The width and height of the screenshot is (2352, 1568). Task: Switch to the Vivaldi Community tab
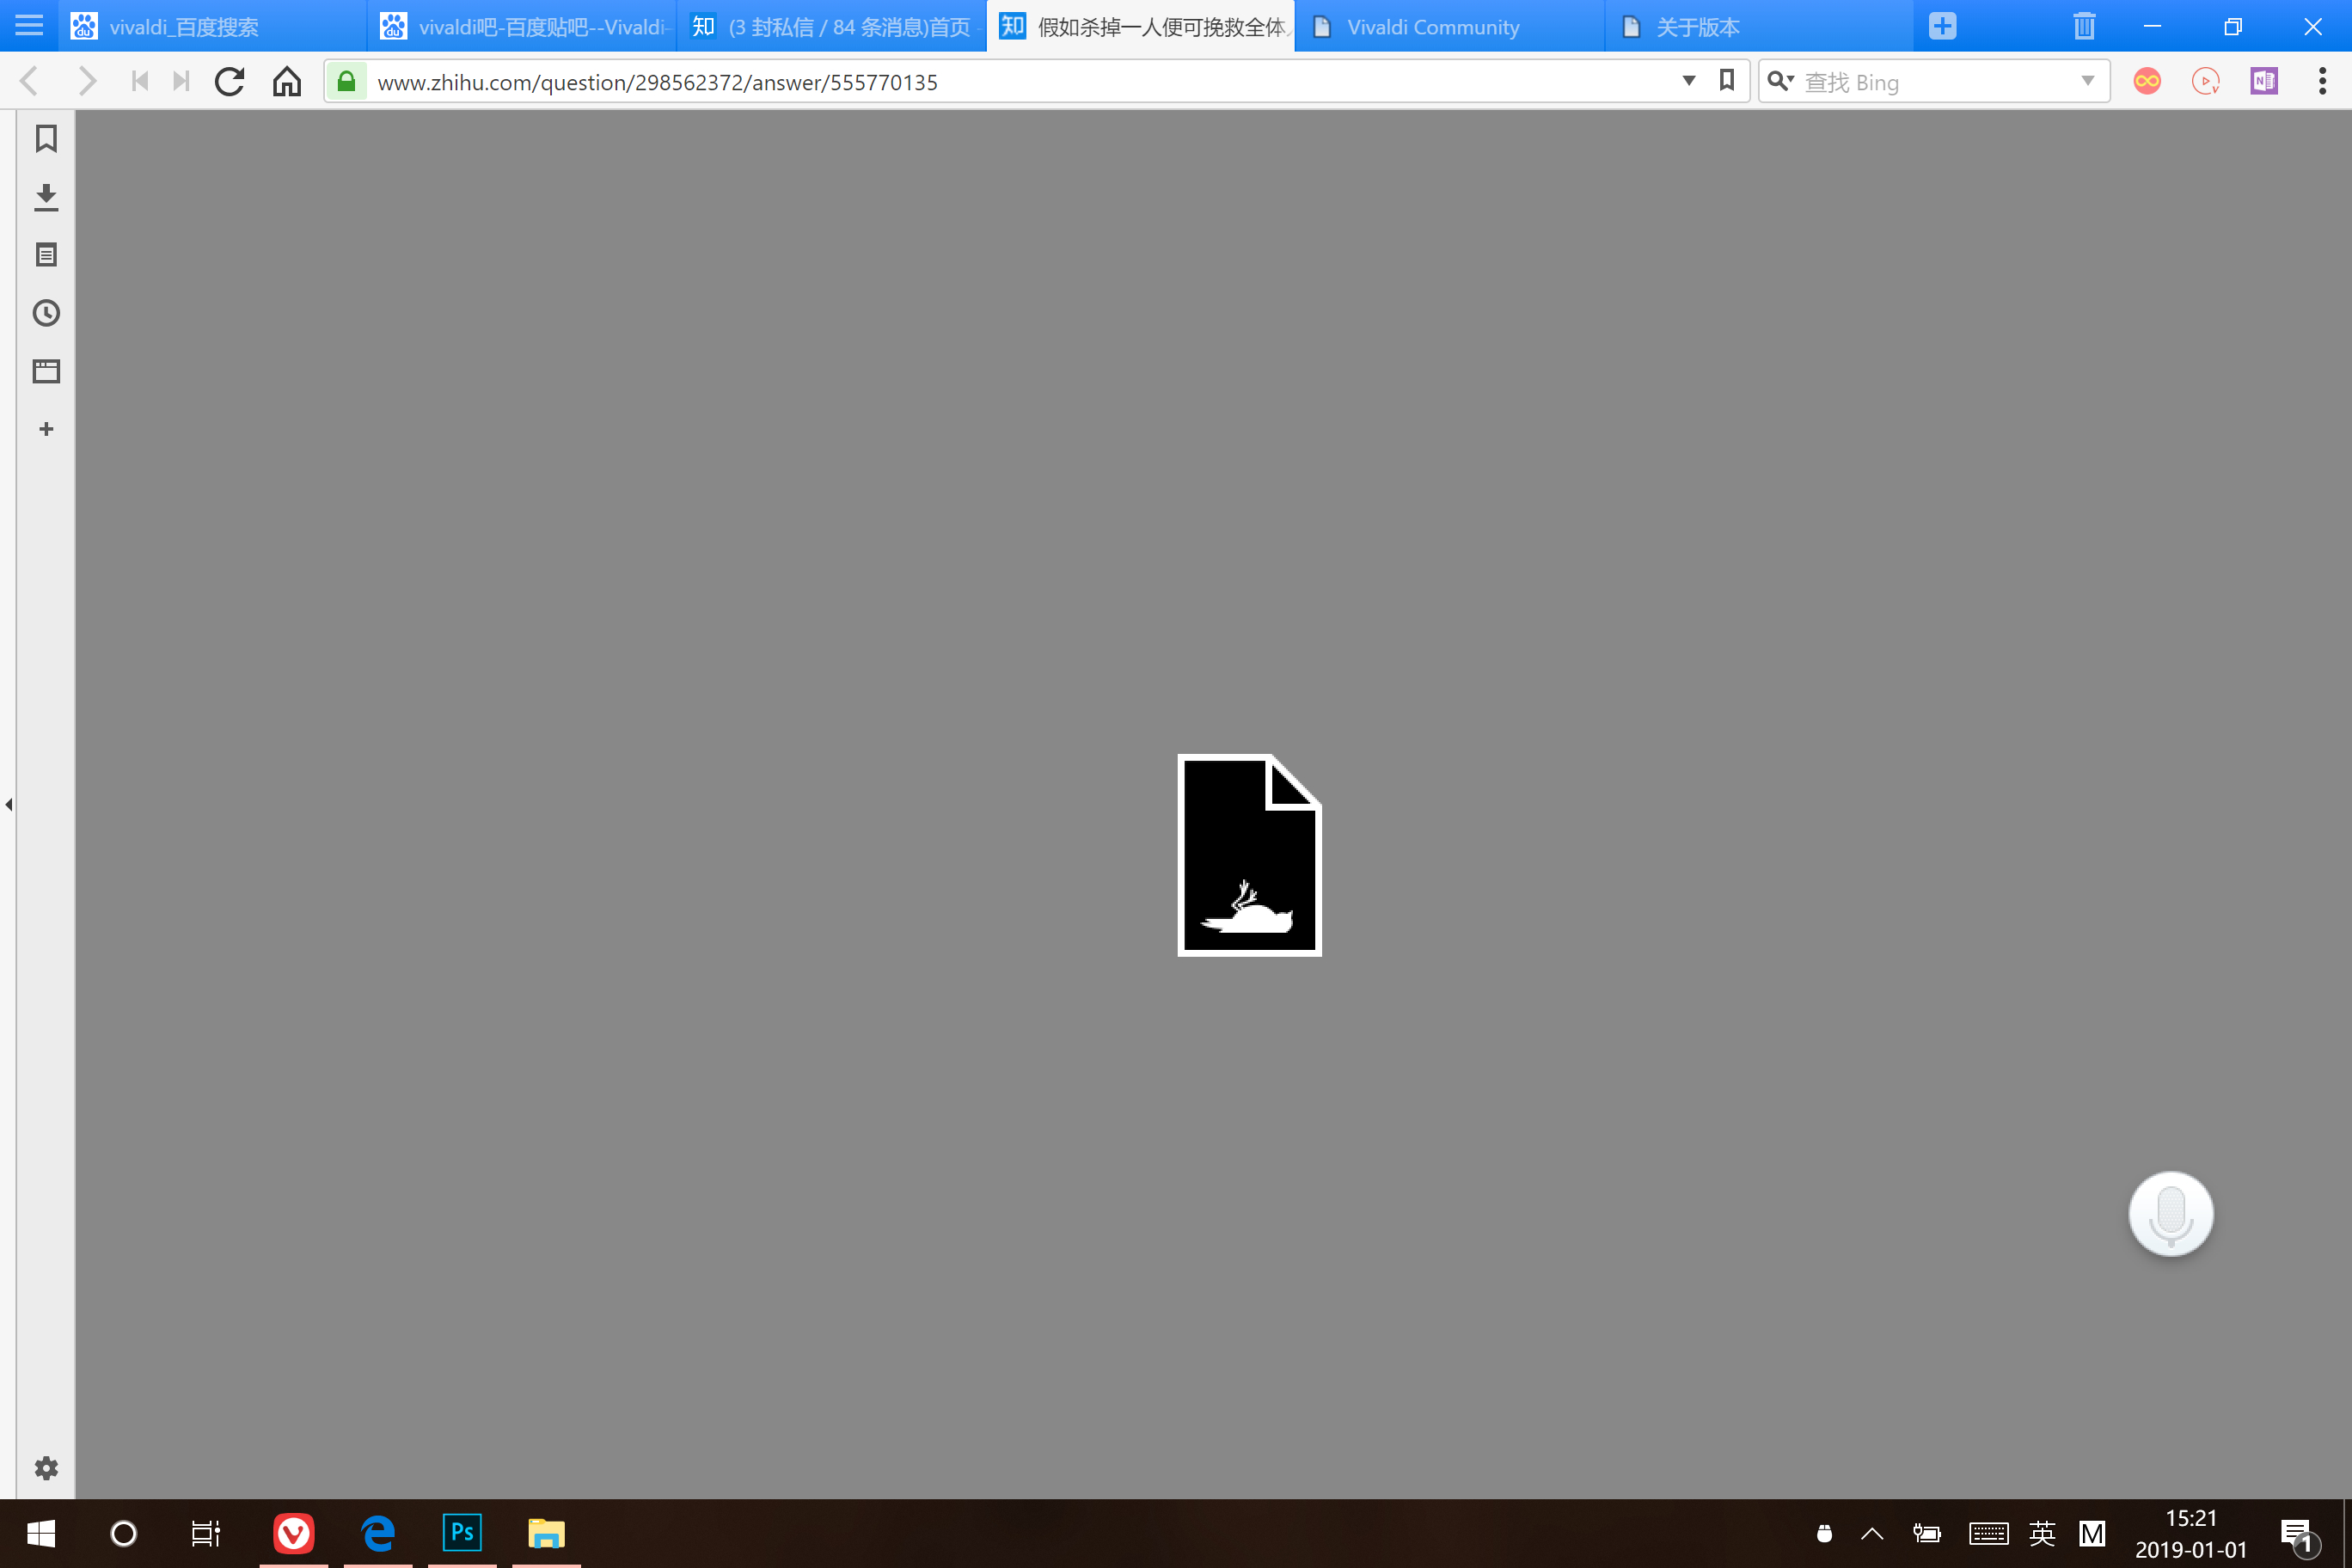1432,27
